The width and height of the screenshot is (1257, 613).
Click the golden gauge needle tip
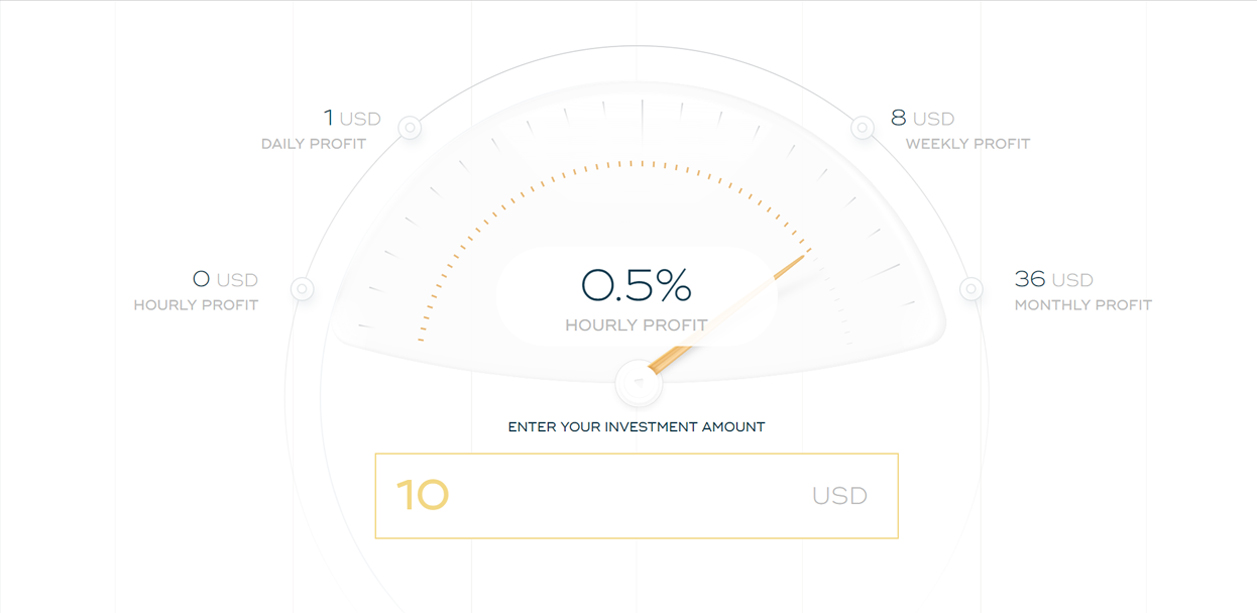(x=800, y=259)
